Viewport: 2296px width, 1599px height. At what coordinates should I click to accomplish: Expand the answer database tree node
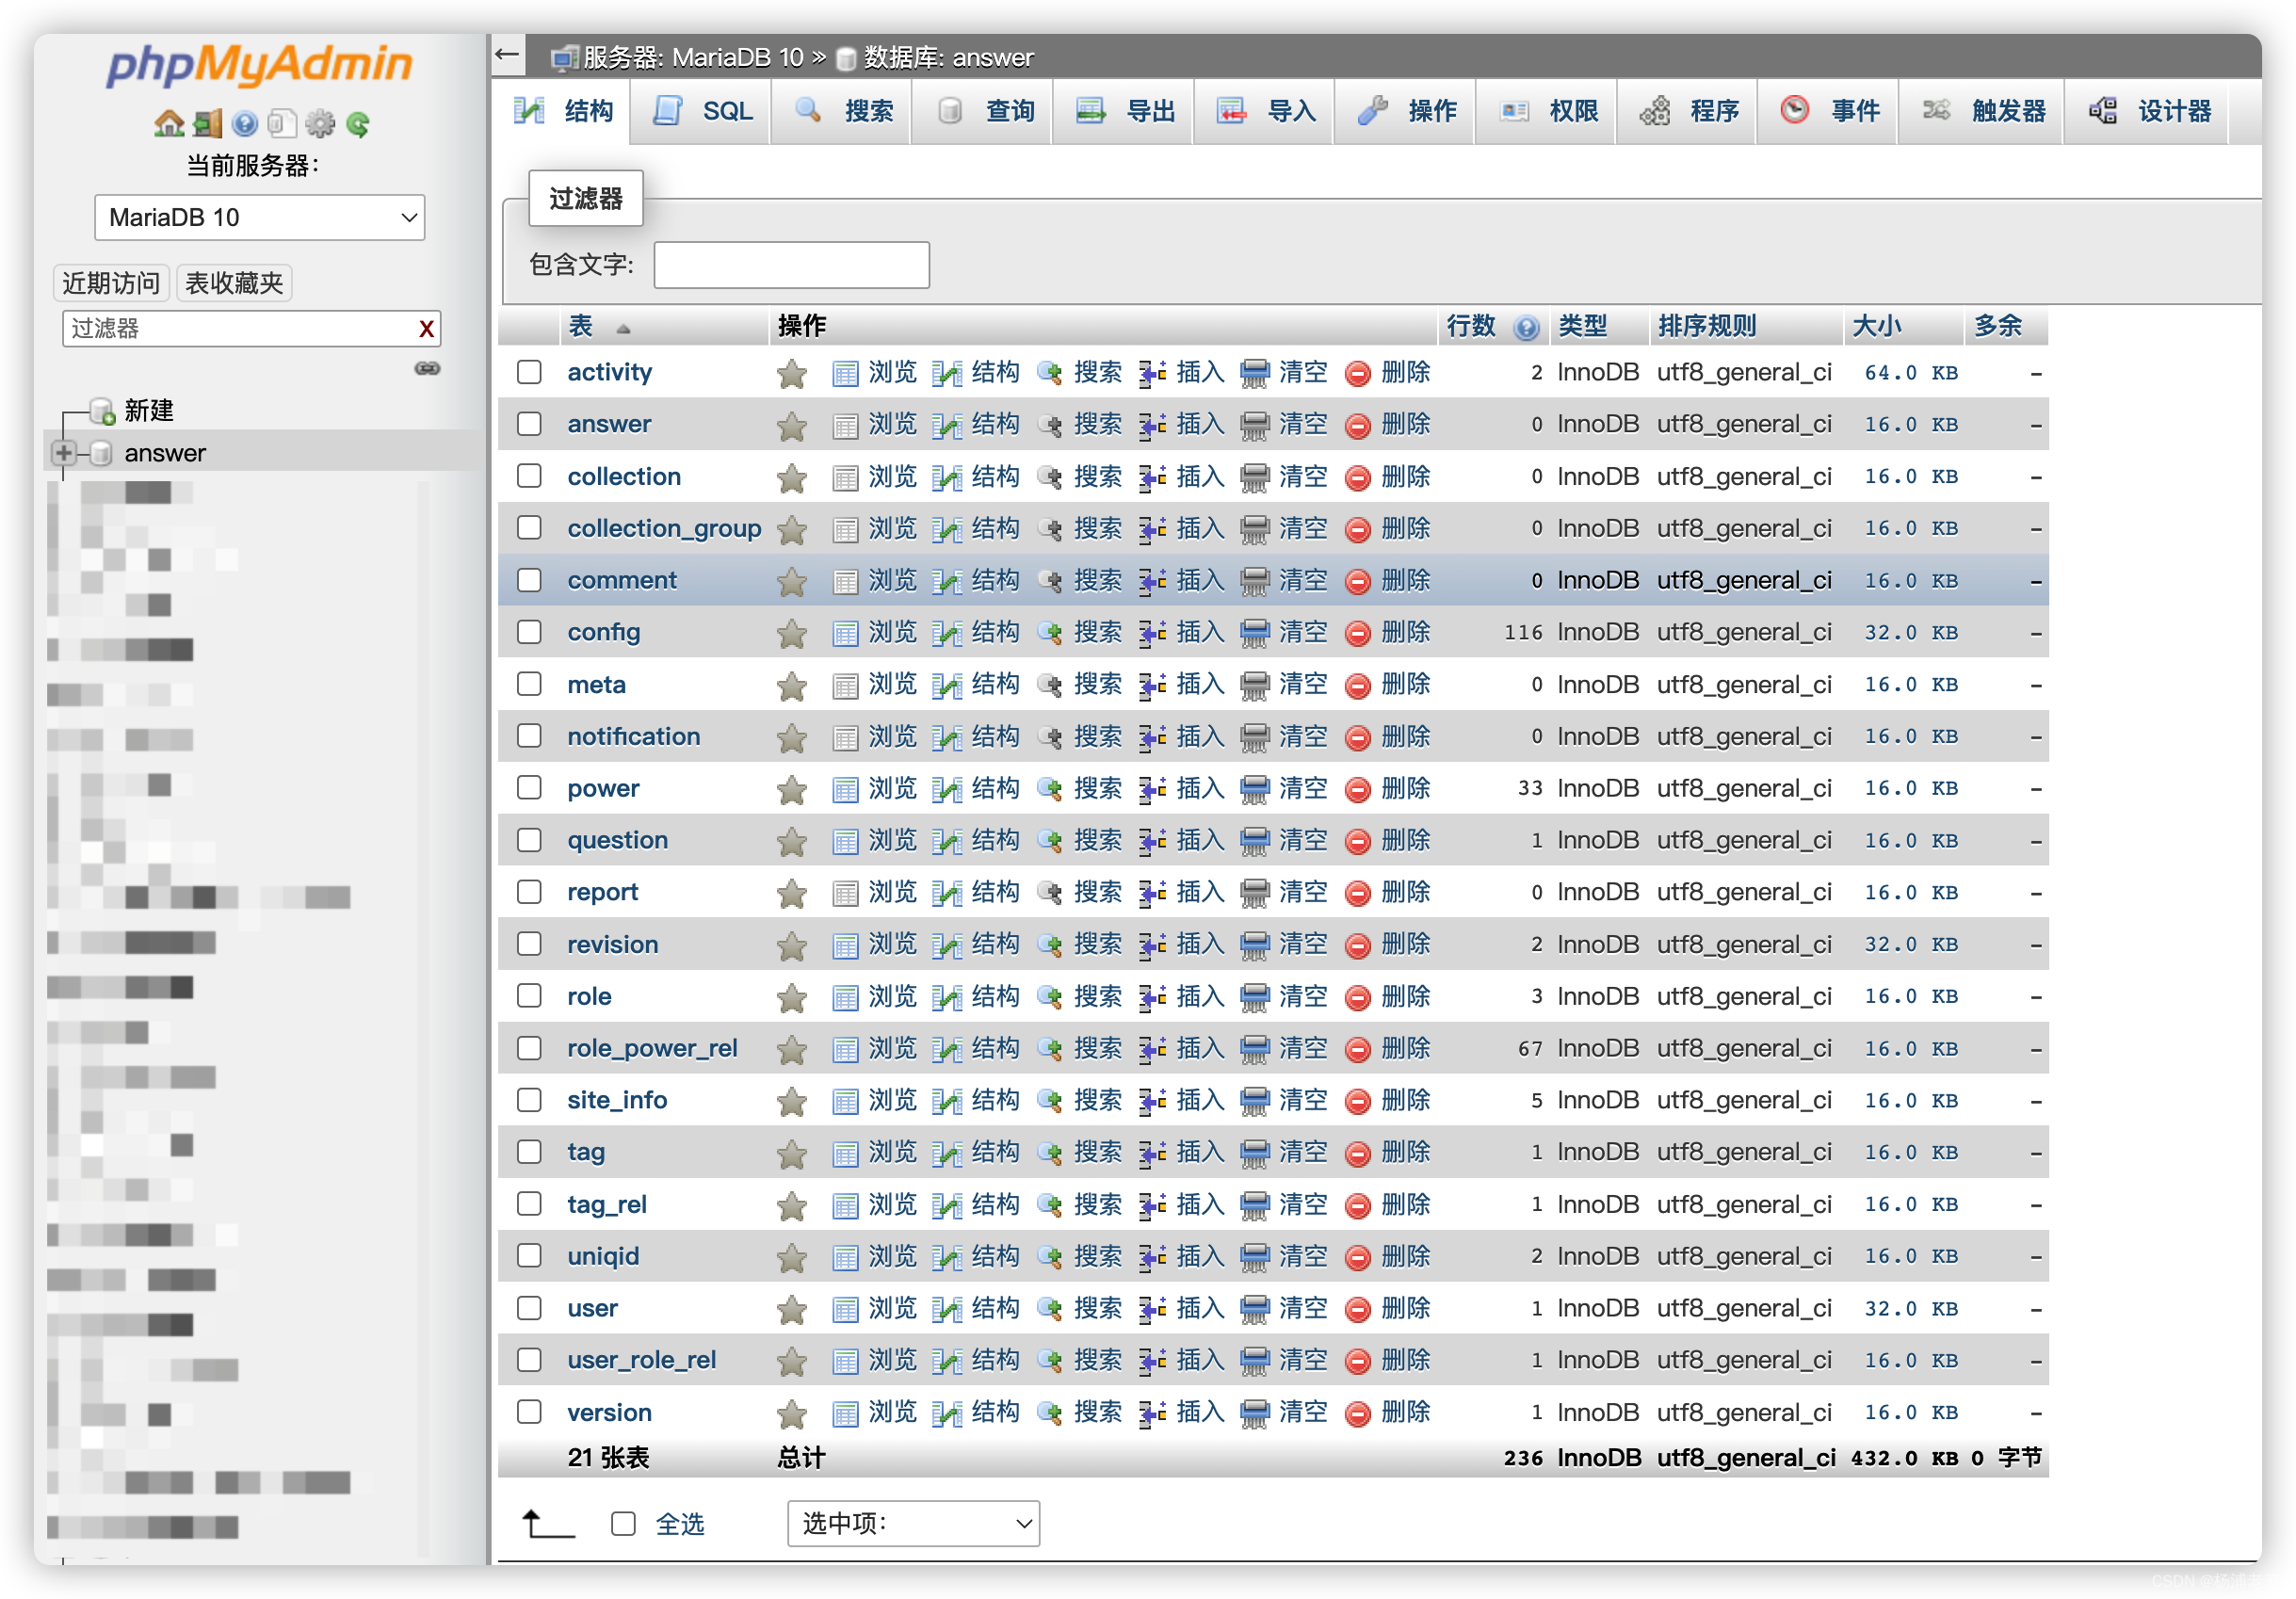pos(64,453)
